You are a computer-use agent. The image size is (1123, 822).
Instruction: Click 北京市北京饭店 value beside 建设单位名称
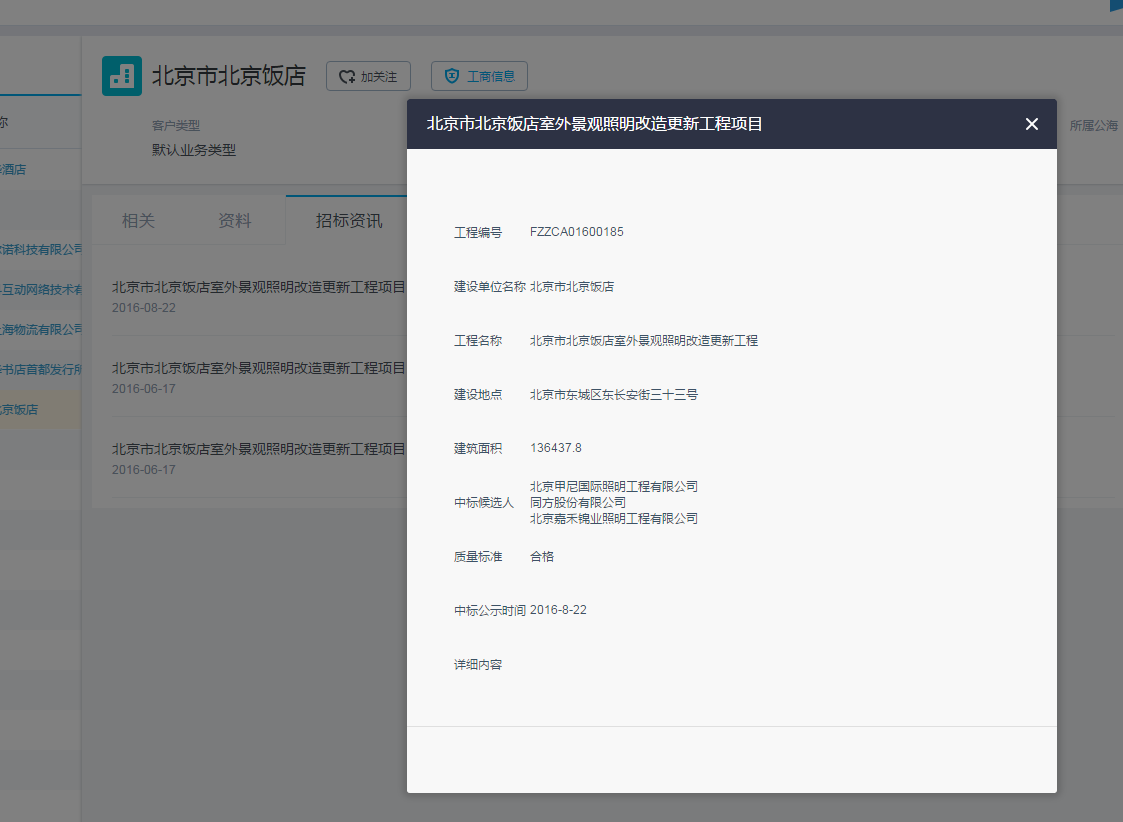(572, 286)
